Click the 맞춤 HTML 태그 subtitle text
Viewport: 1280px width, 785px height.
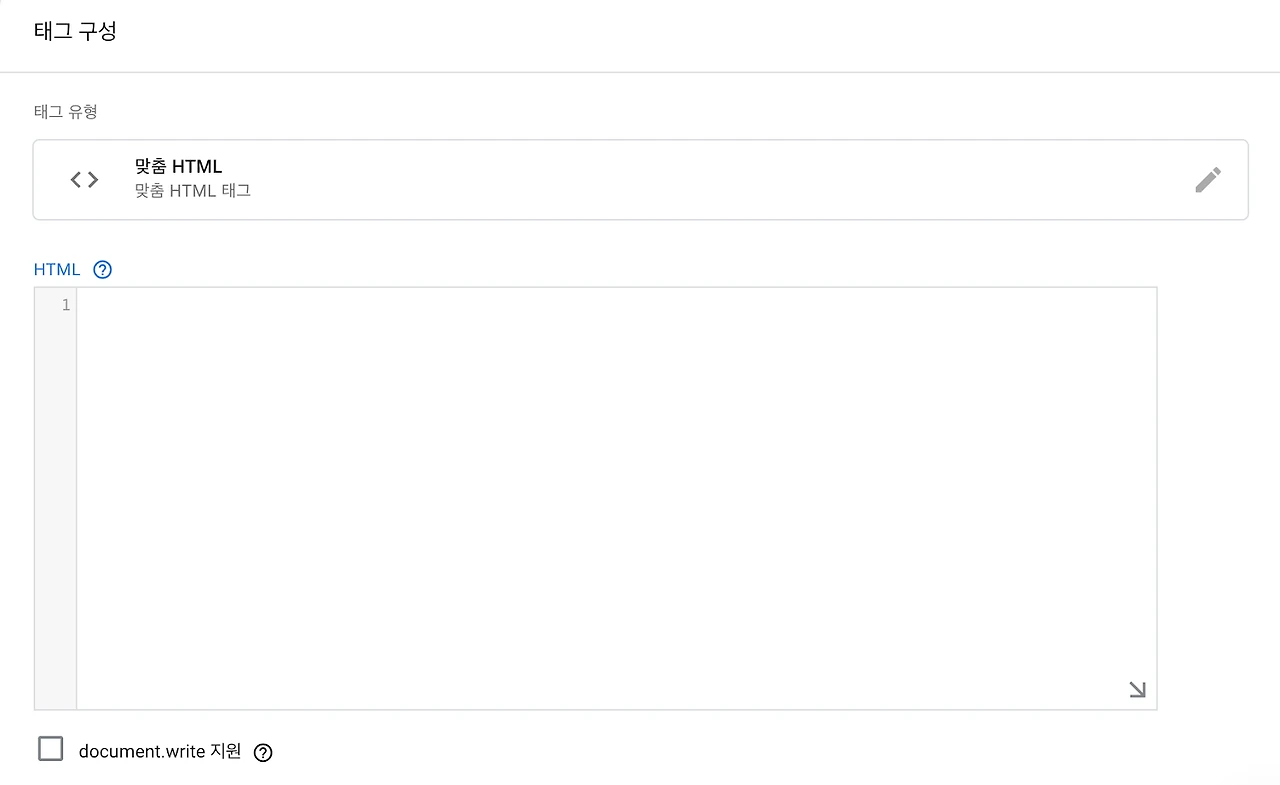(x=192, y=190)
